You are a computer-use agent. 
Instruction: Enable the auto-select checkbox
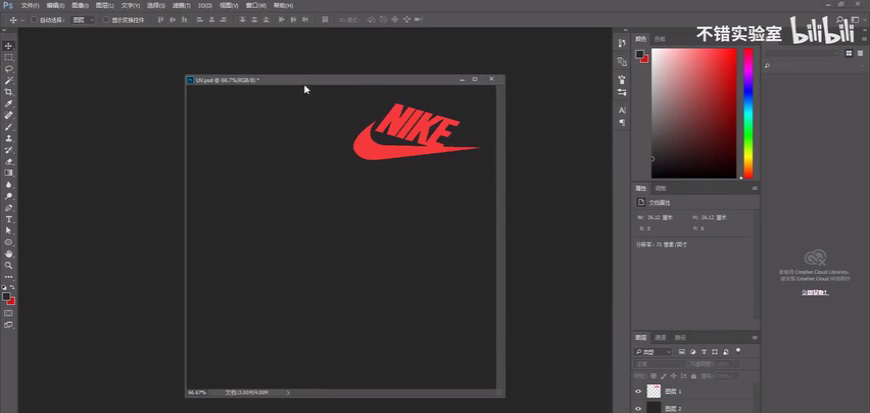[x=34, y=19]
